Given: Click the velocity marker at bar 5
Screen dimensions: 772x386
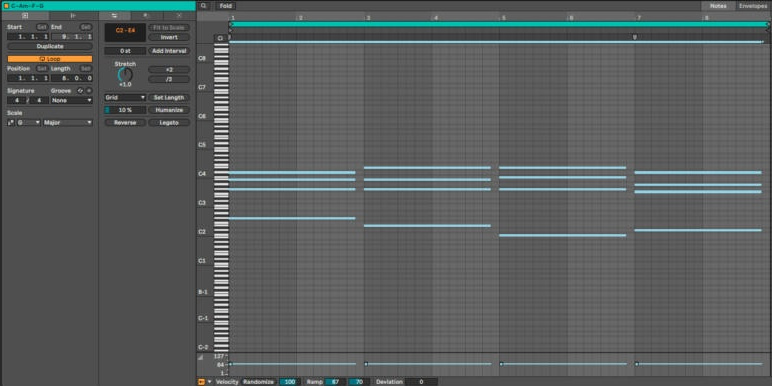Looking at the screenshot, I should click(501, 364).
